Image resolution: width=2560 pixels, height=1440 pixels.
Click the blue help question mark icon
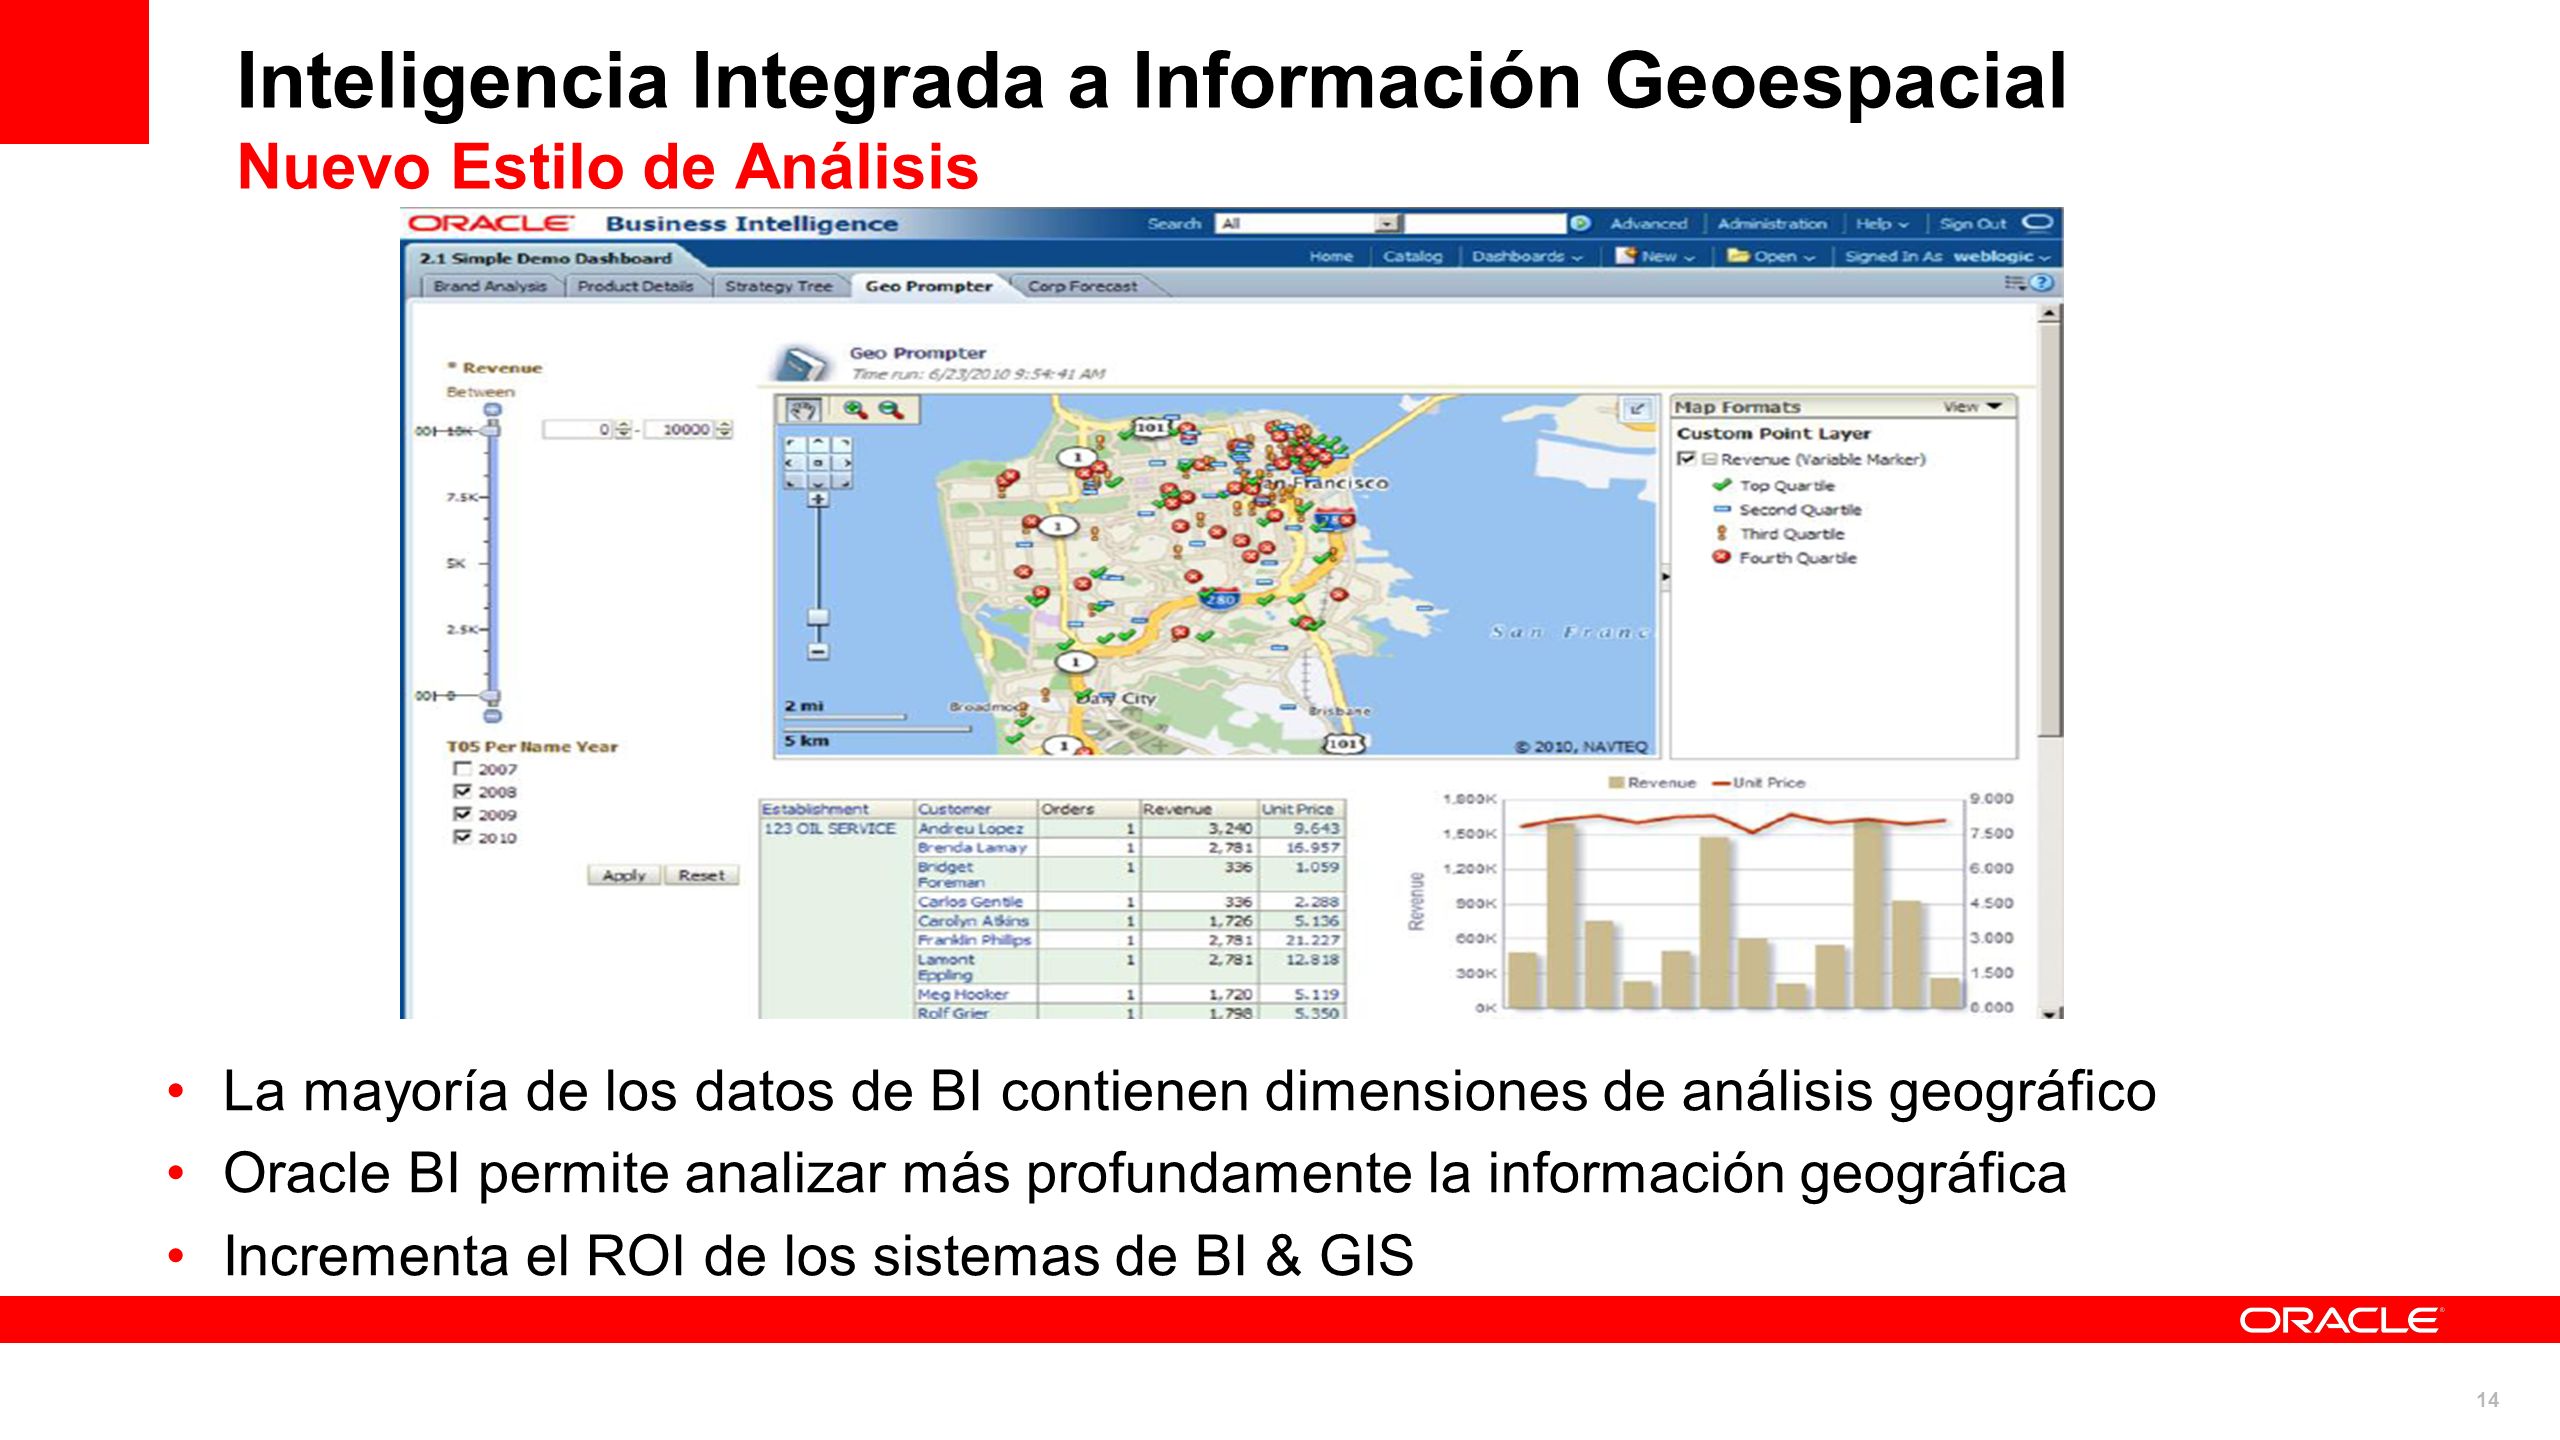pos(2041,284)
